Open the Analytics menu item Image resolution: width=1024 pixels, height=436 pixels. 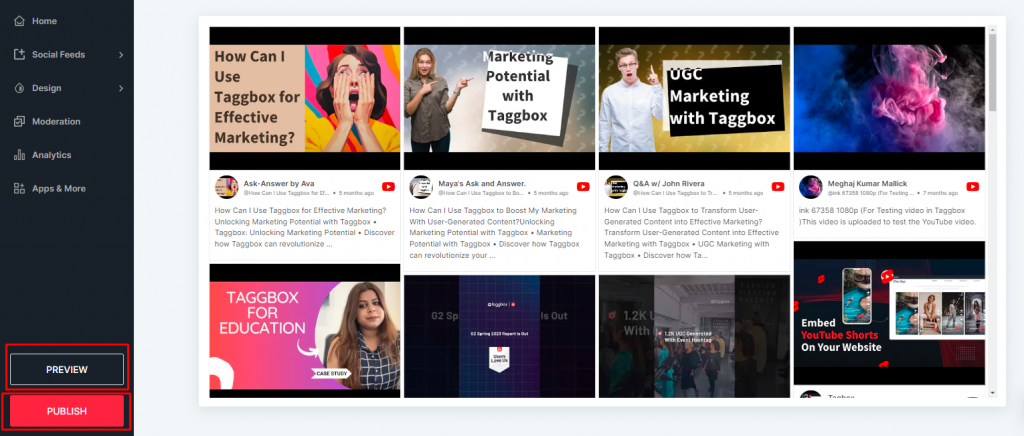tap(51, 155)
